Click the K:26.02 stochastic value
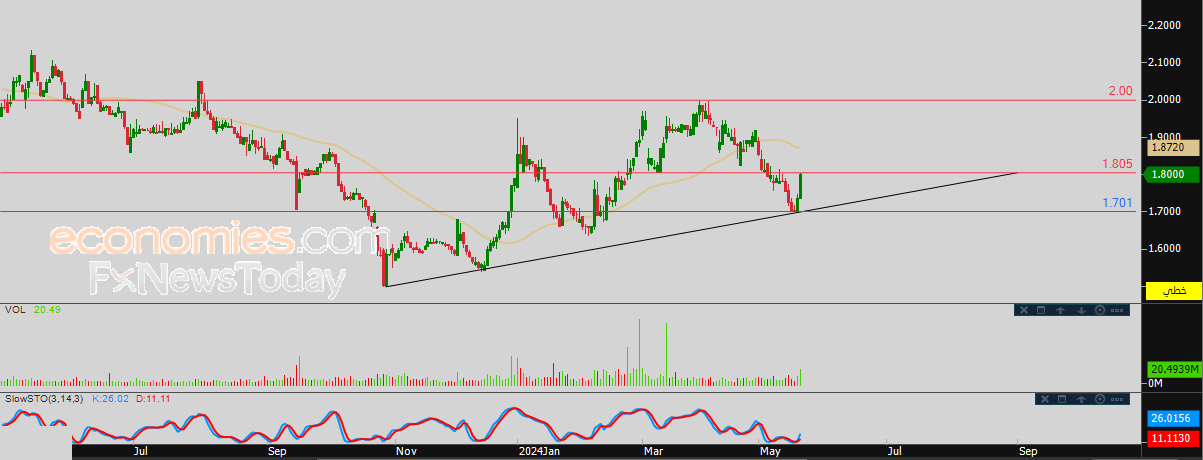Screen dimensions: 1203x460 pyautogui.click(x=109, y=398)
